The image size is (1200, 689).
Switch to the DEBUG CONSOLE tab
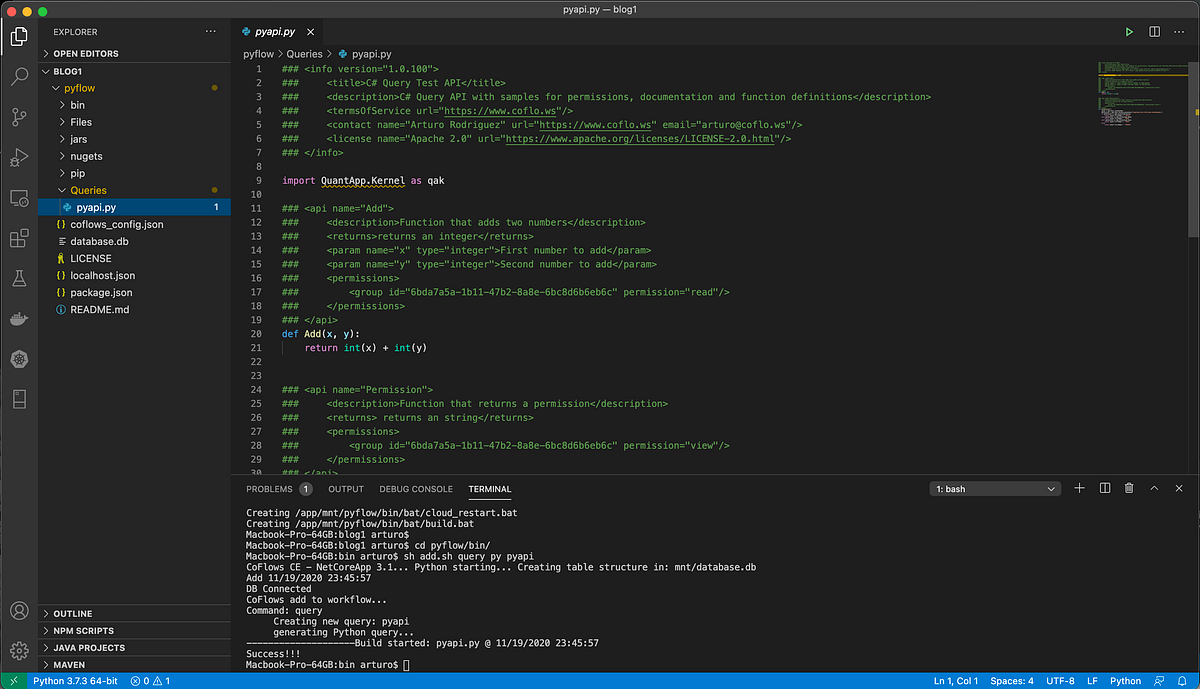(416, 489)
